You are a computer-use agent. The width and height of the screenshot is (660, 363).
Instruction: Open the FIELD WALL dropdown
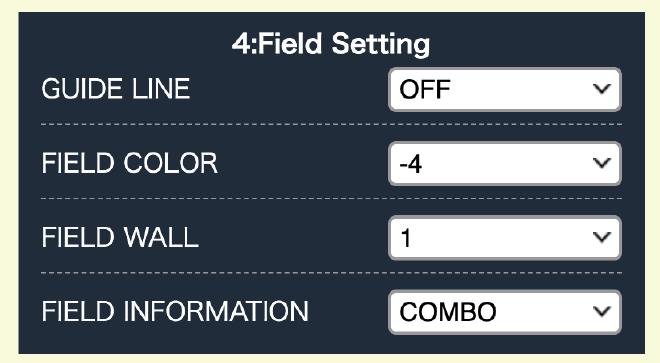coord(505,238)
